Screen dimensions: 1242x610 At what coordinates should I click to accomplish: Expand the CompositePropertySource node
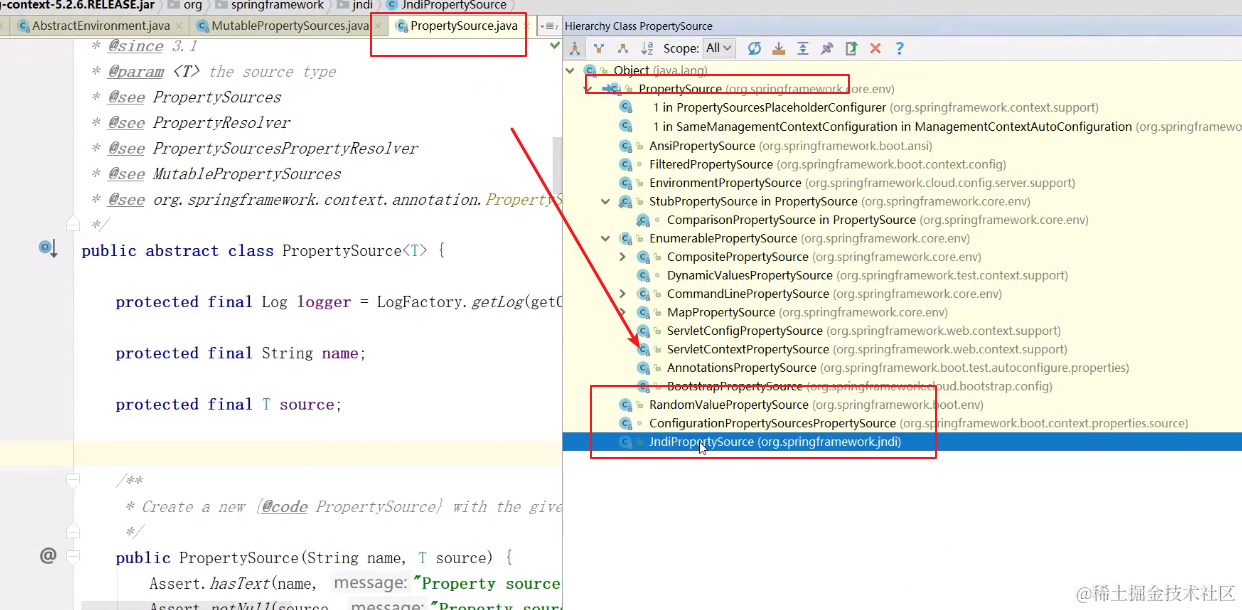pyautogui.click(x=624, y=257)
